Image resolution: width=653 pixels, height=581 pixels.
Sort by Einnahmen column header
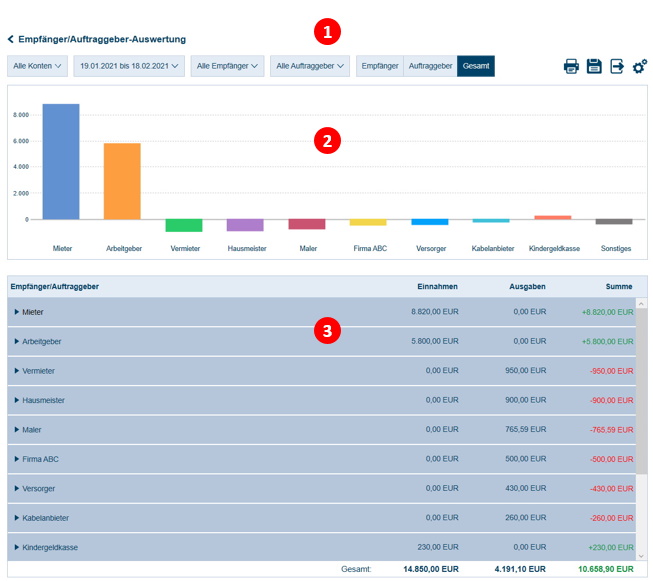click(437, 287)
